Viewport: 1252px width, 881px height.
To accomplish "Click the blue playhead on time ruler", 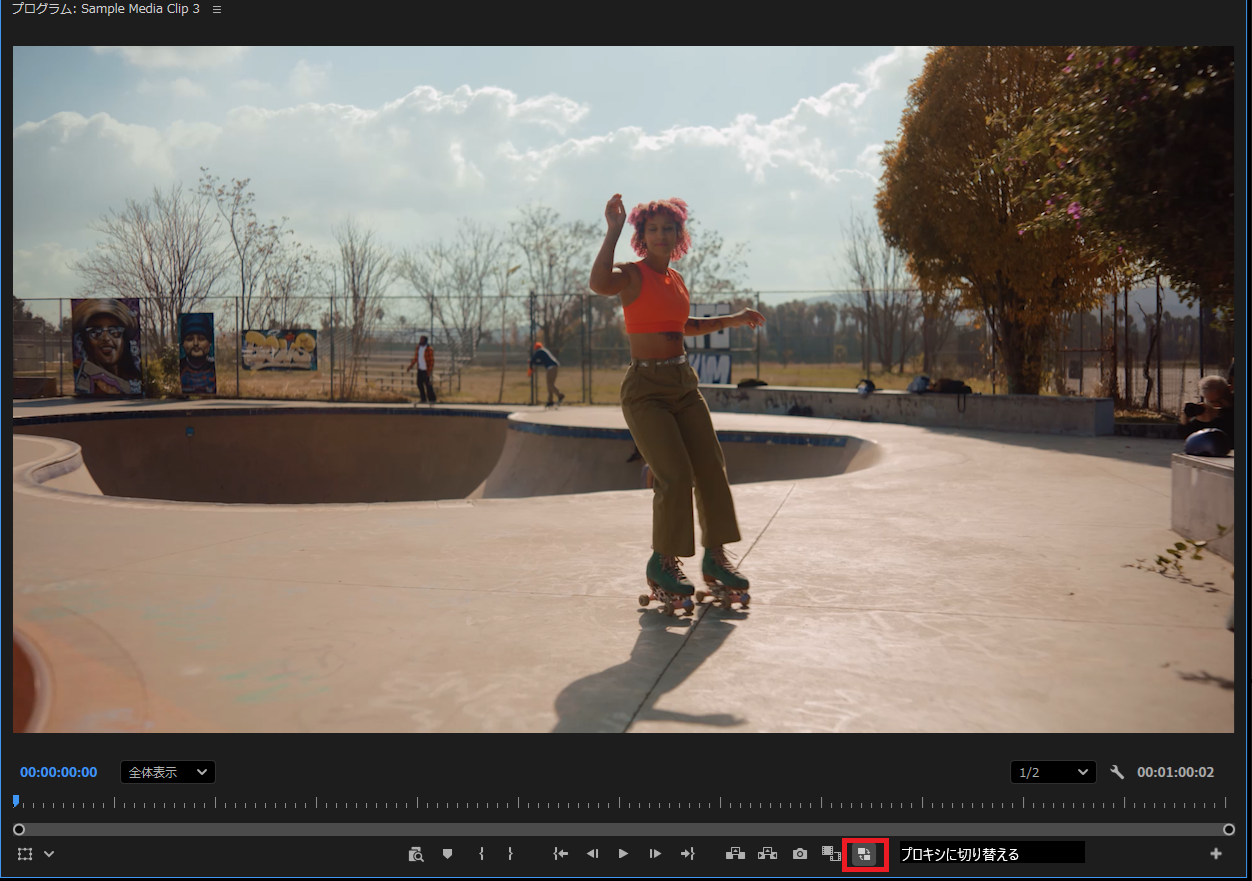I will 16,800.
